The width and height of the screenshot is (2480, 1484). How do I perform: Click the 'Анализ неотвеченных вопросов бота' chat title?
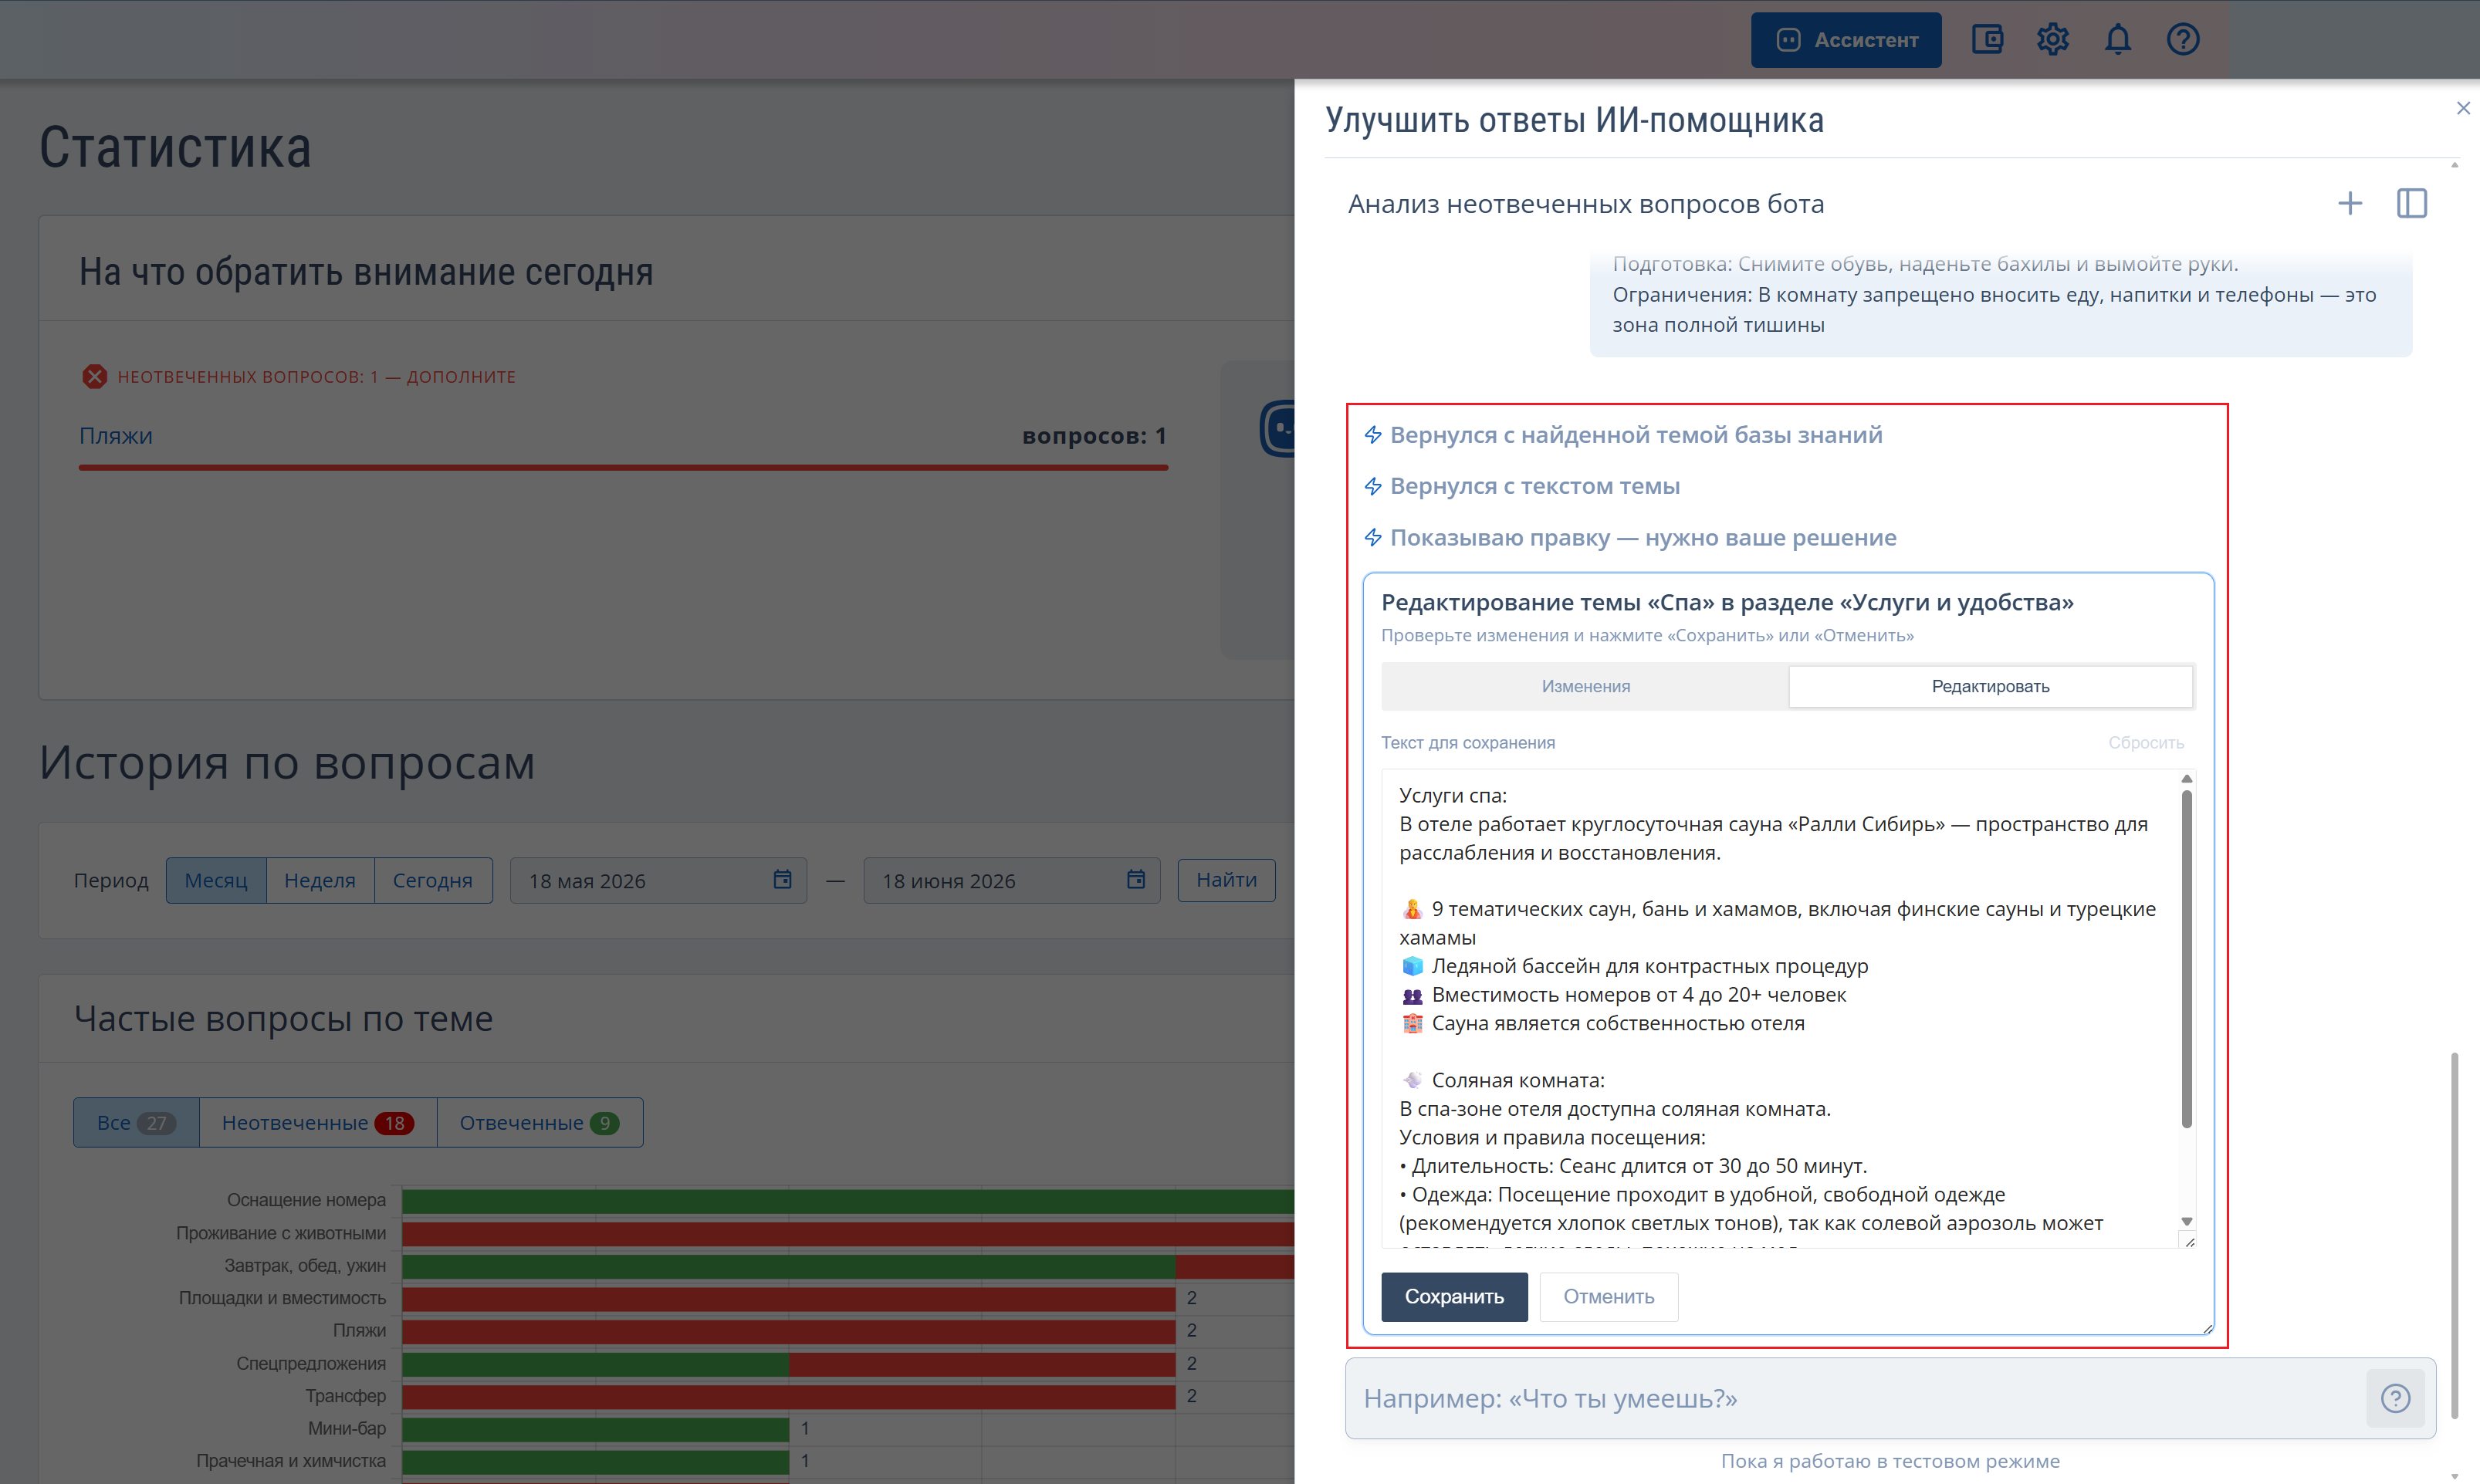click(1586, 204)
